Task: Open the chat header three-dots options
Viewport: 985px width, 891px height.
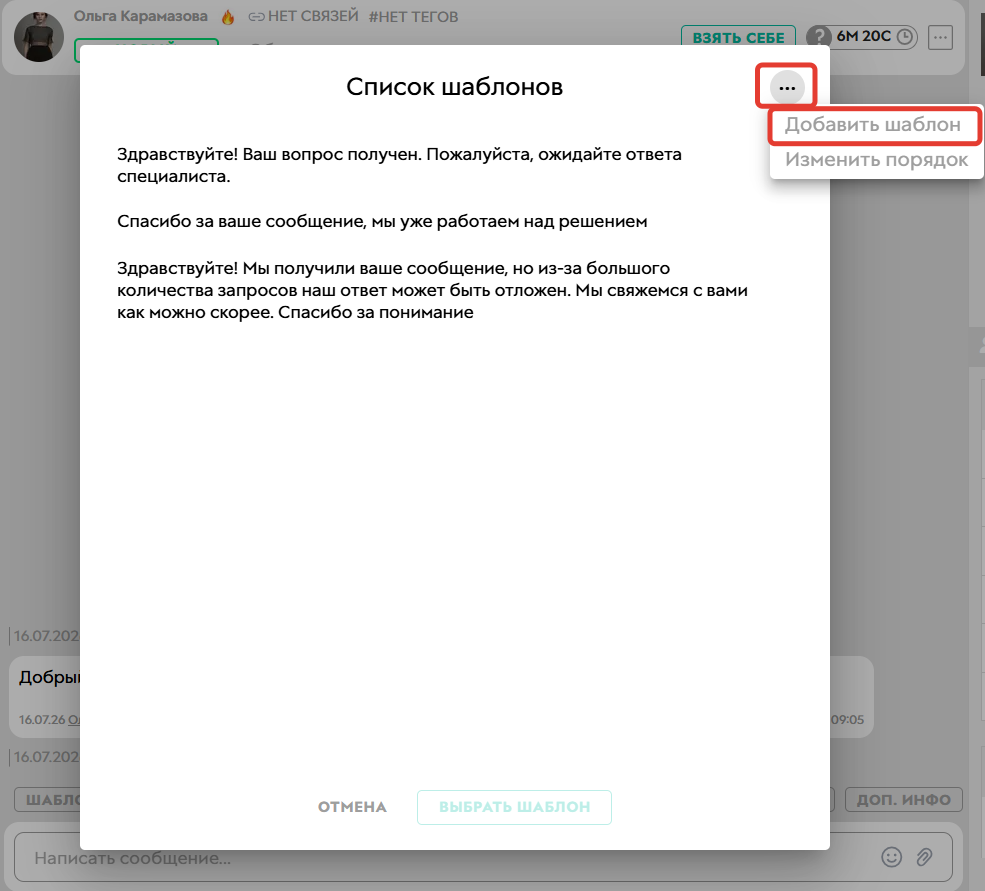Action: (940, 37)
